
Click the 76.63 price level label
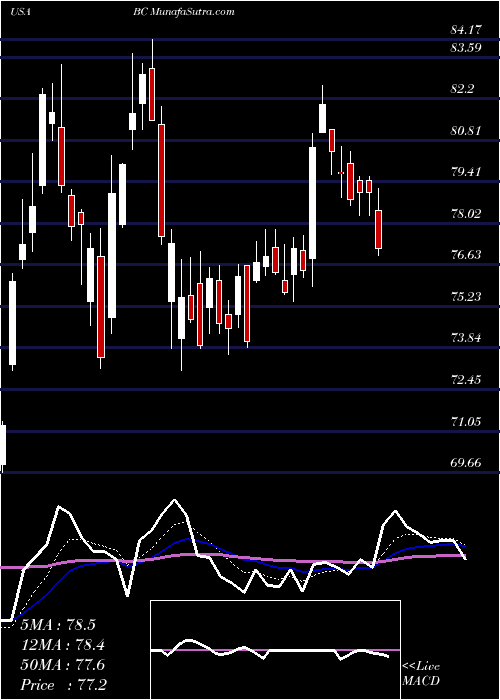[466, 255]
